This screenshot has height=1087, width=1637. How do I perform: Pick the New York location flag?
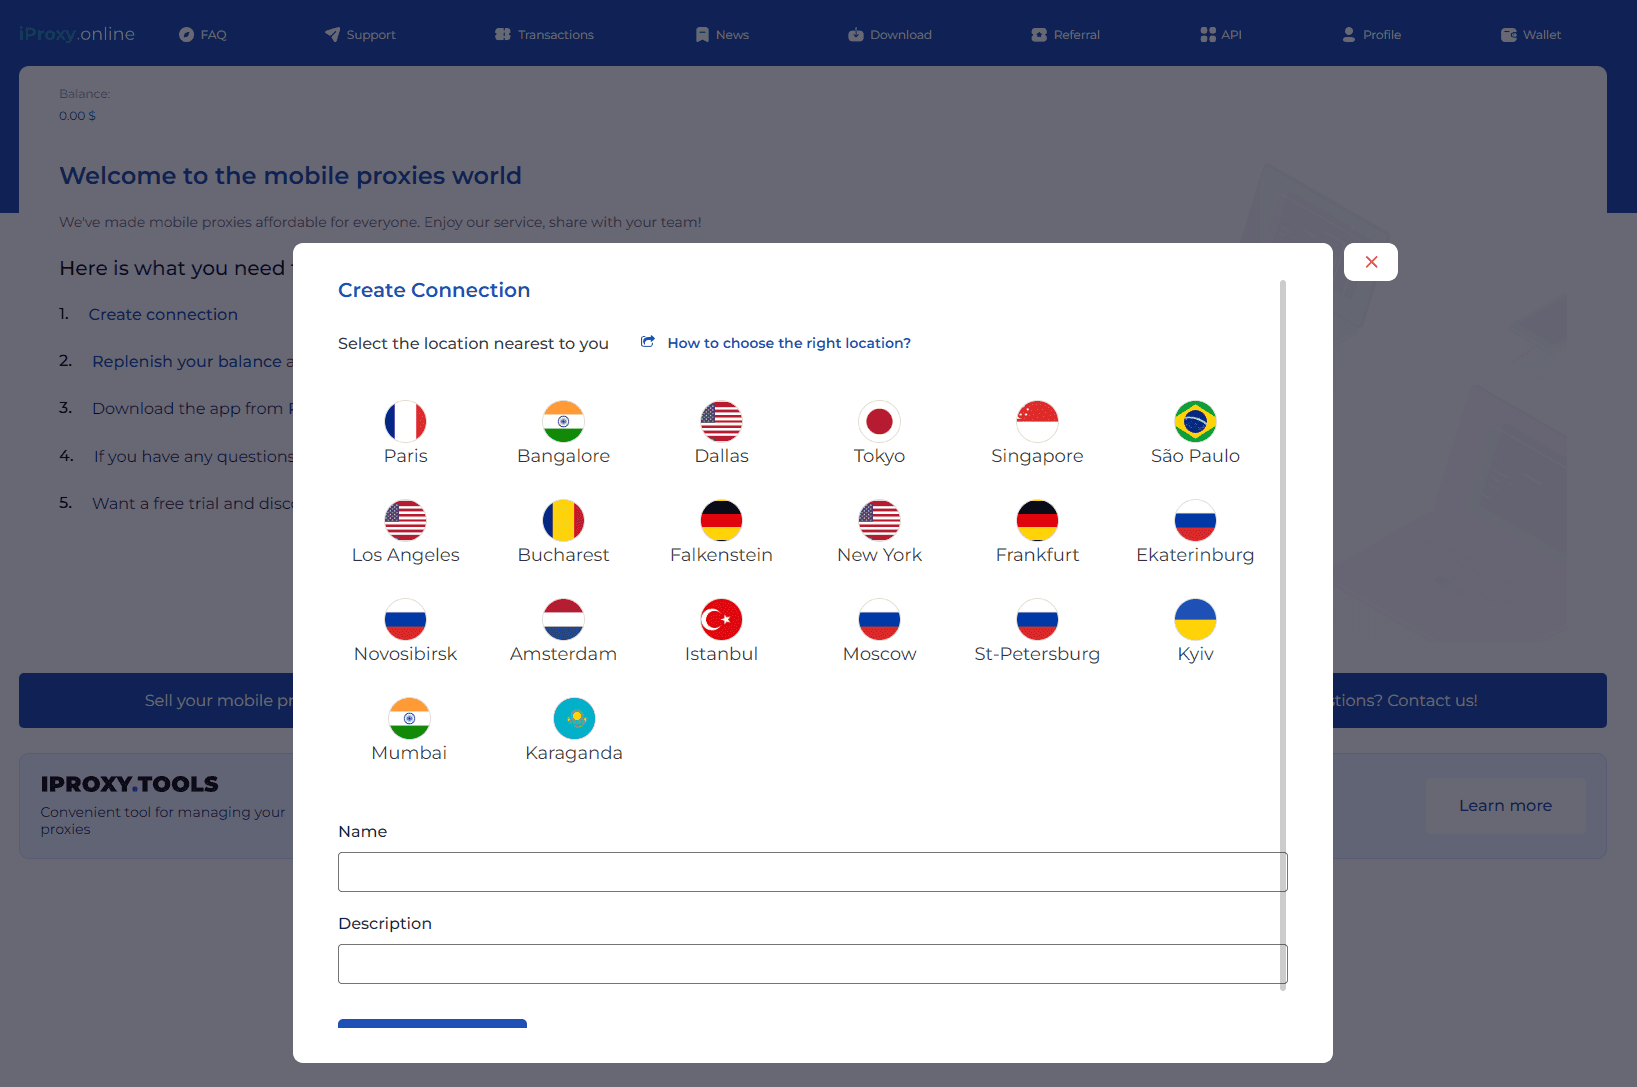pos(879,520)
